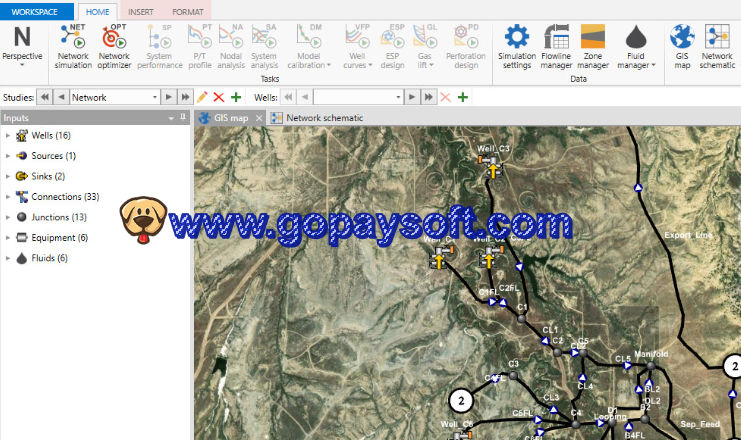Select Fluids (6) in Inputs tree
The height and width of the screenshot is (440, 741).
(50, 258)
